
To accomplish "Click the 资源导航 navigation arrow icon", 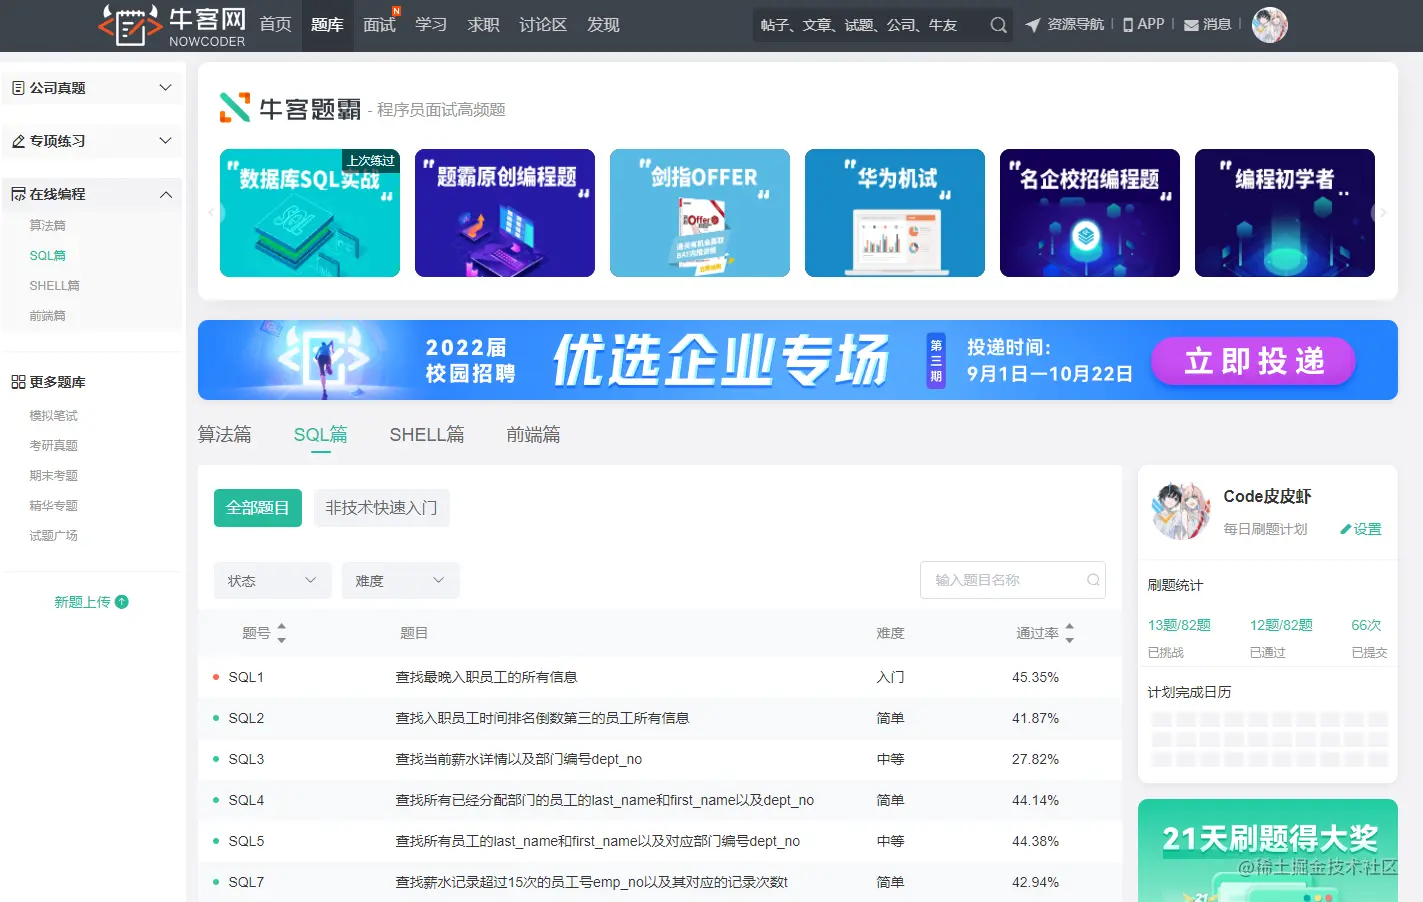I will pos(1033,25).
